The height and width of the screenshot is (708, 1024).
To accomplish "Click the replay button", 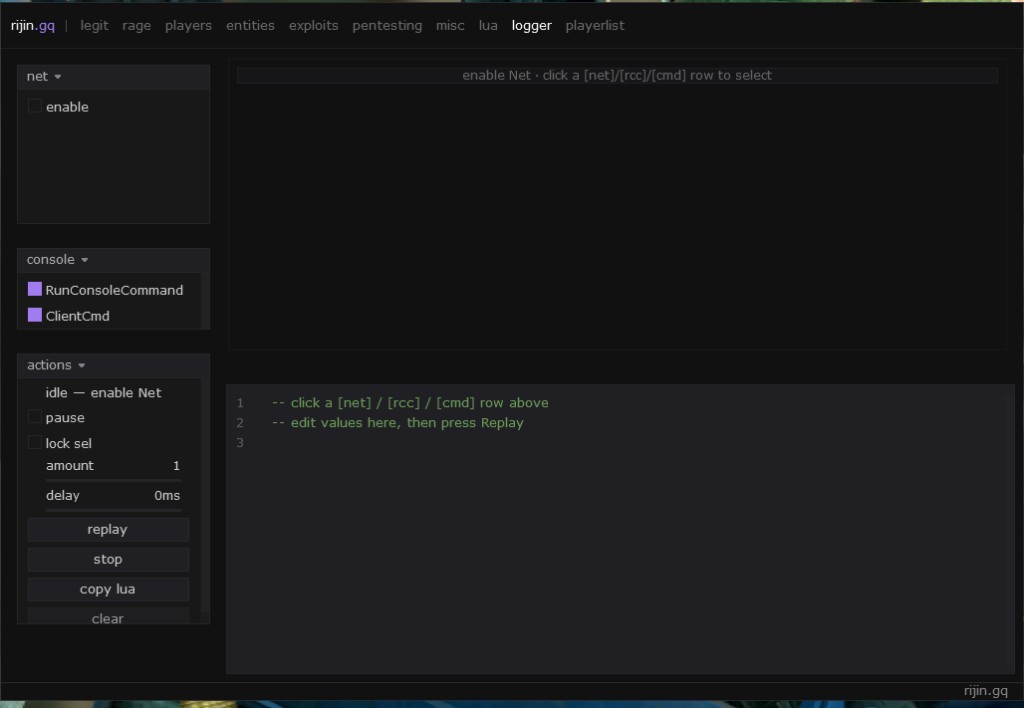I will (x=108, y=530).
